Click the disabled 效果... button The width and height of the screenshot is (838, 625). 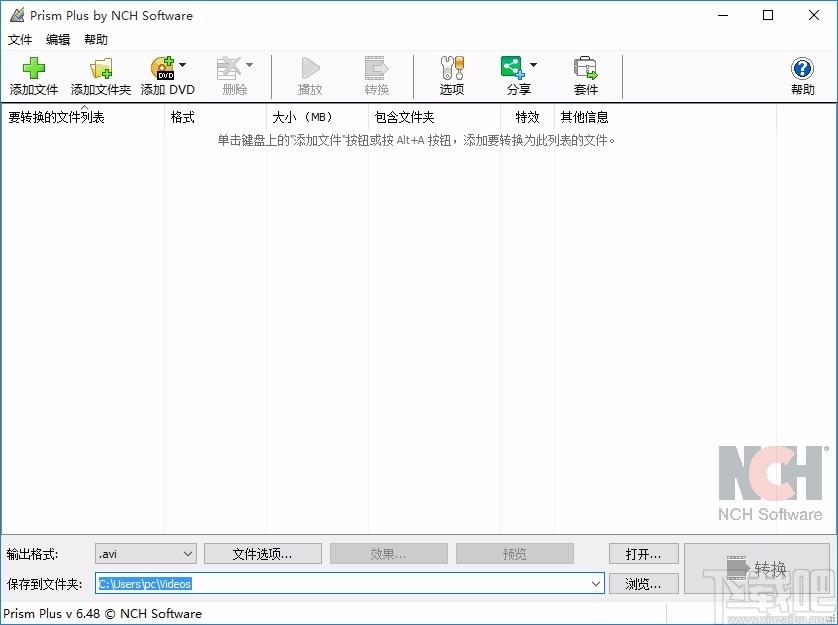pyautogui.click(x=389, y=554)
